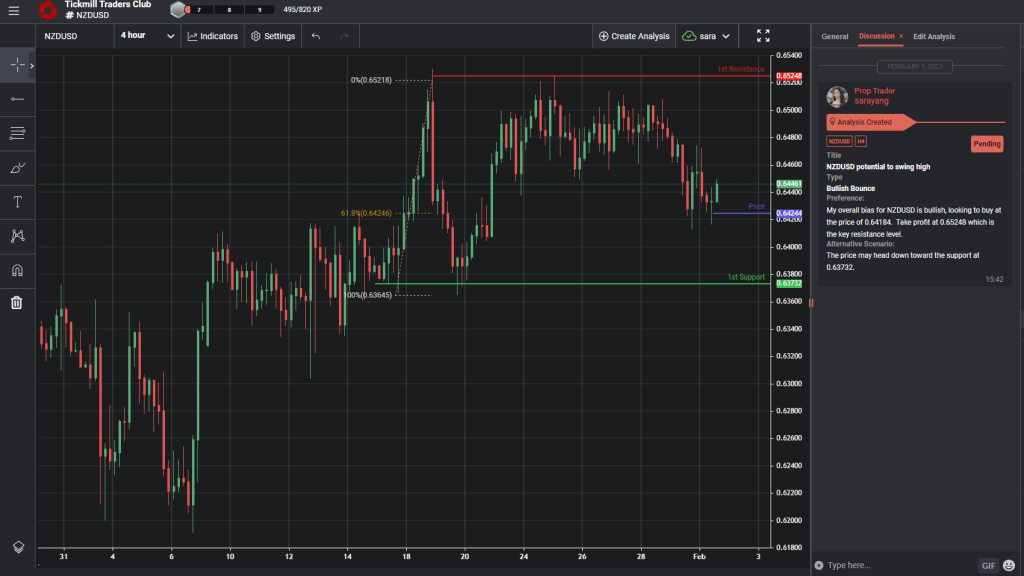Expand the sara account dropdown
The width and height of the screenshot is (1024, 576).
707,35
